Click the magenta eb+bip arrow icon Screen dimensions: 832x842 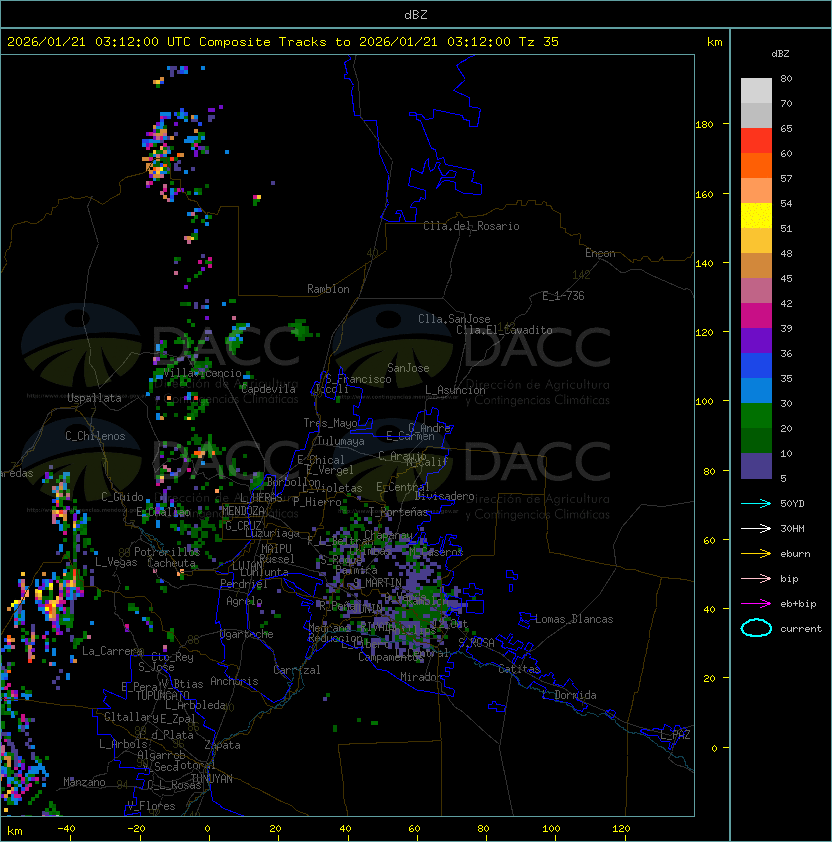coord(756,603)
